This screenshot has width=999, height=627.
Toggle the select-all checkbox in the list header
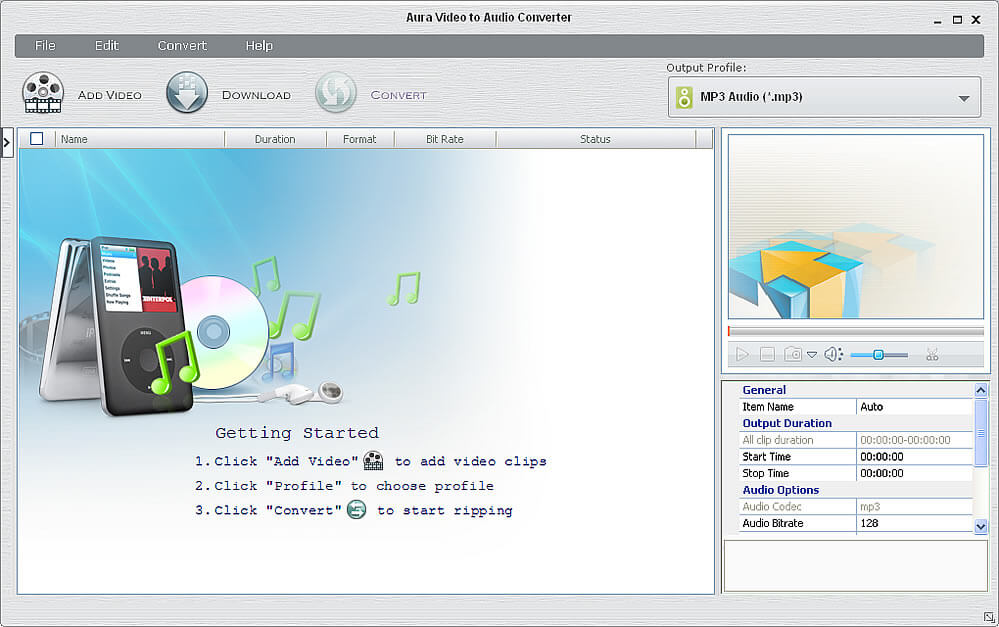click(37, 138)
